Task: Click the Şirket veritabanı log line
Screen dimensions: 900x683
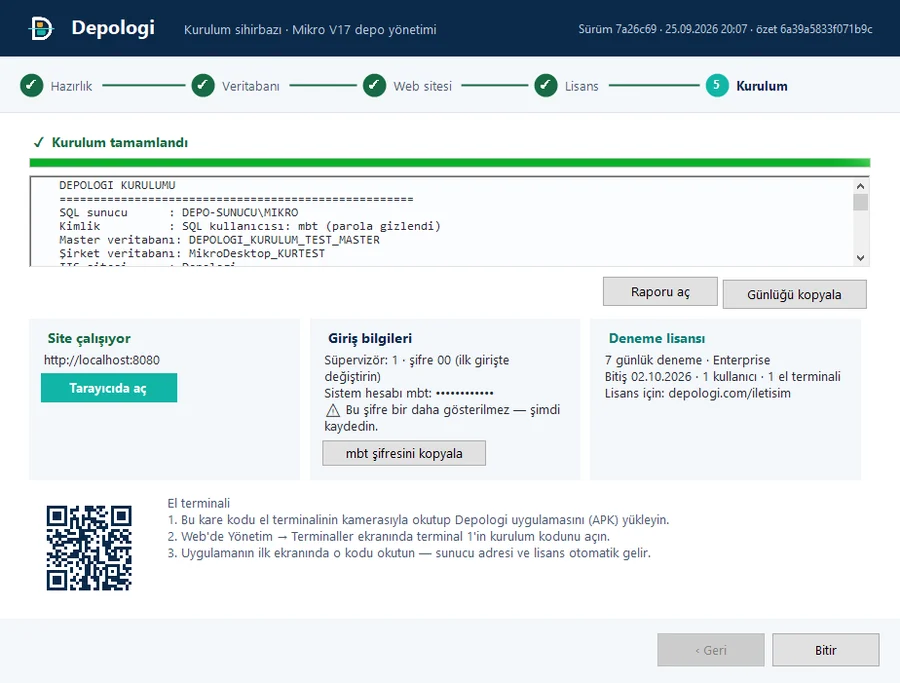Action: 192,254
